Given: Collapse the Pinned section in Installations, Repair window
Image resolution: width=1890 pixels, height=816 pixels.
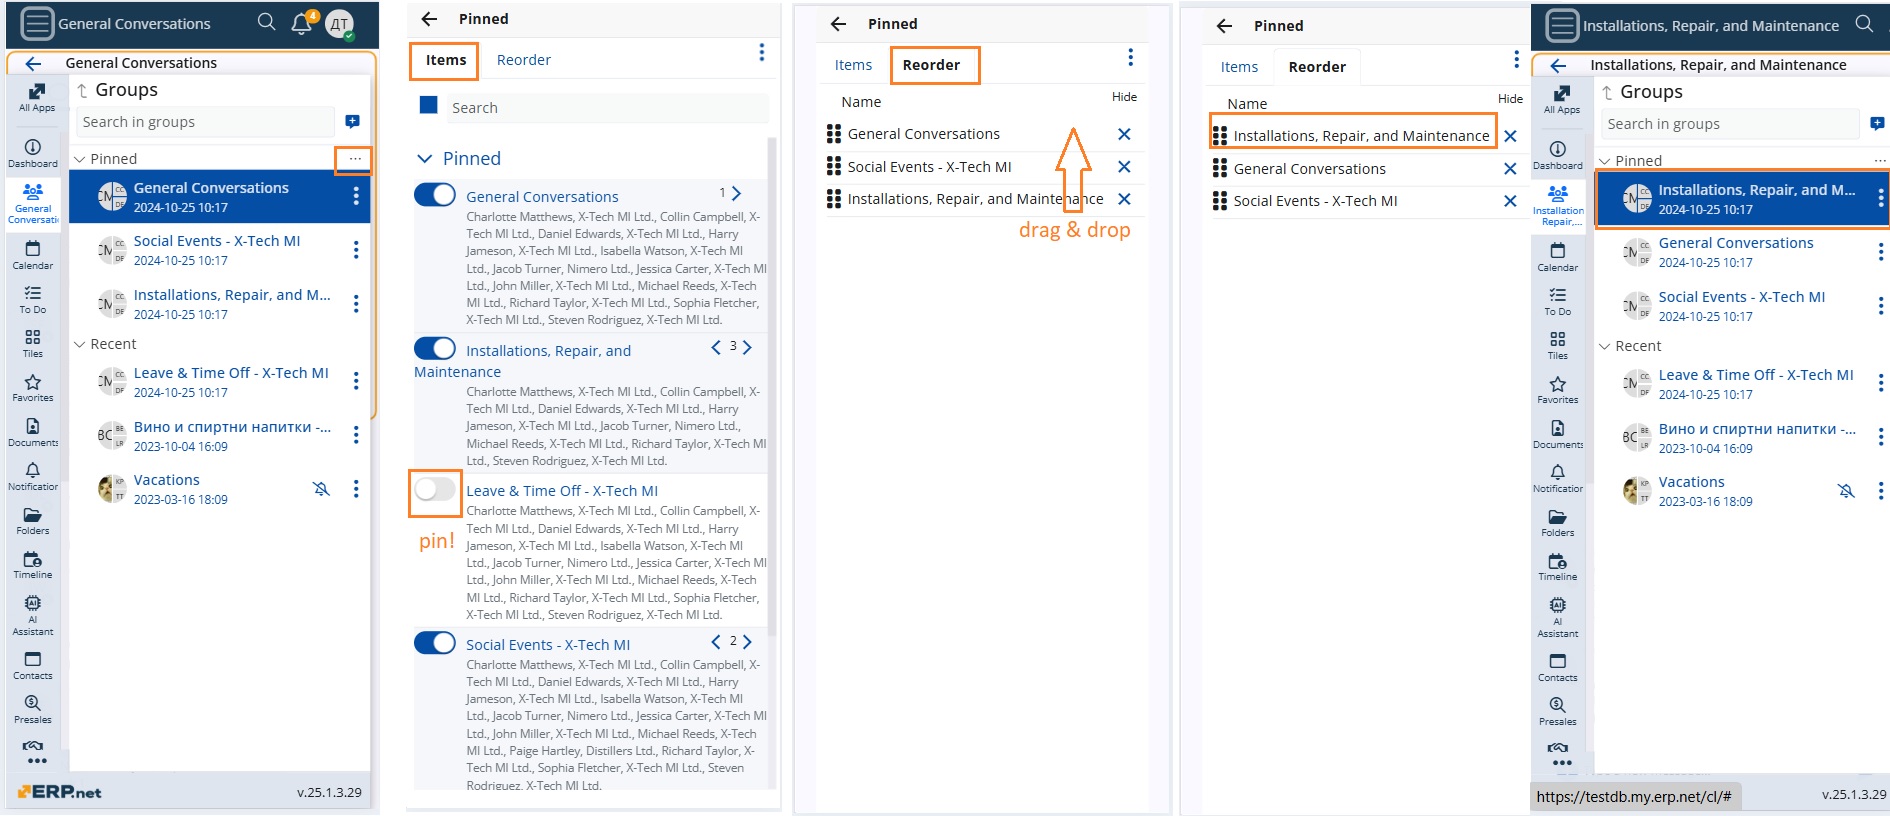Looking at the screenshot, I should coord(1605,161).
